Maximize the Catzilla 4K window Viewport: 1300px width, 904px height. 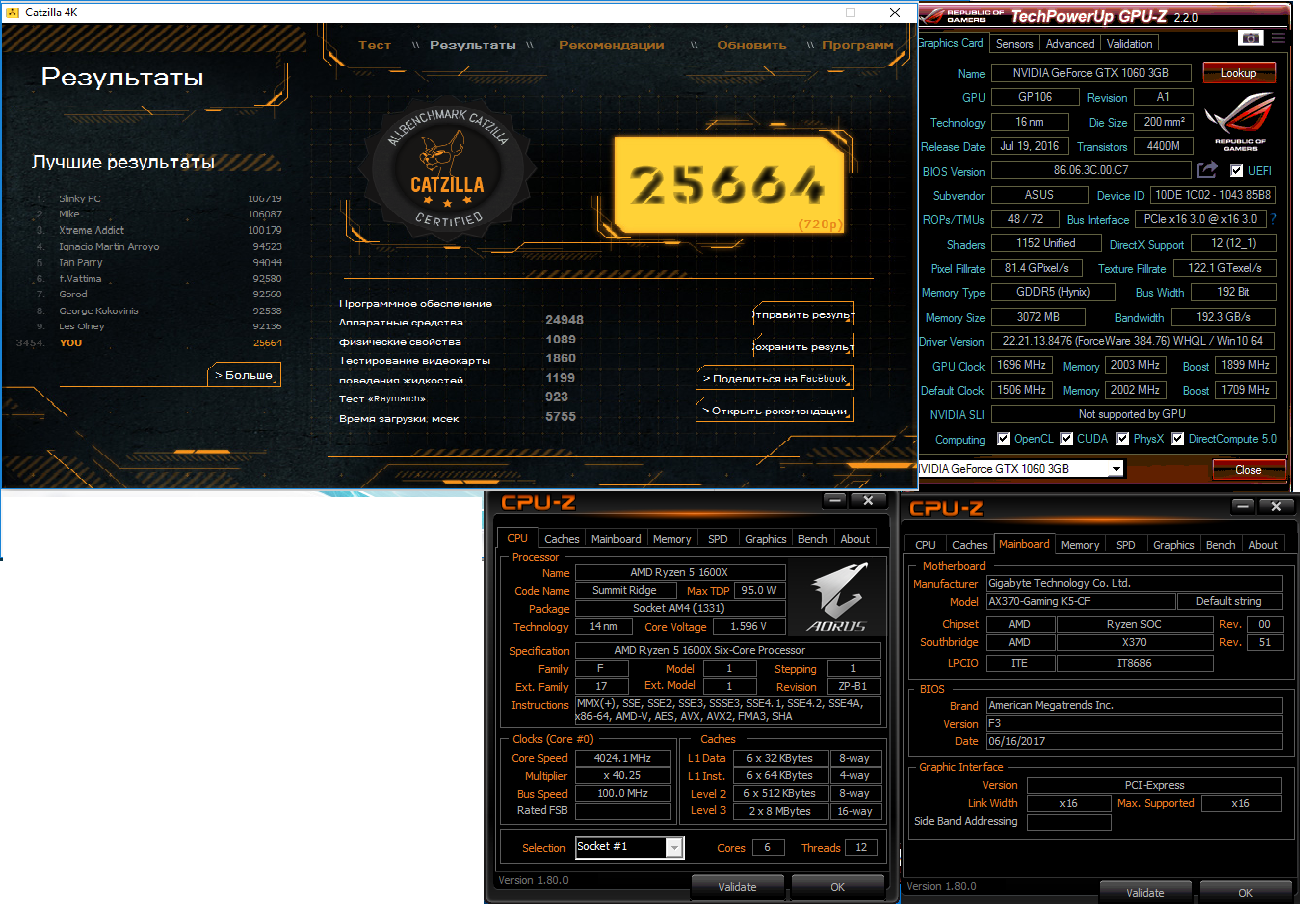(851, 12)
